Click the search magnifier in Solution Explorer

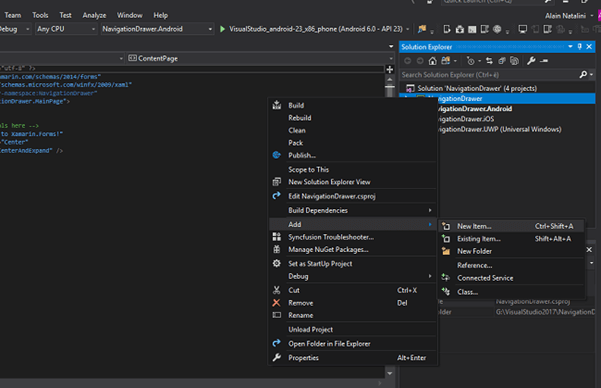[x=583, y=74]
